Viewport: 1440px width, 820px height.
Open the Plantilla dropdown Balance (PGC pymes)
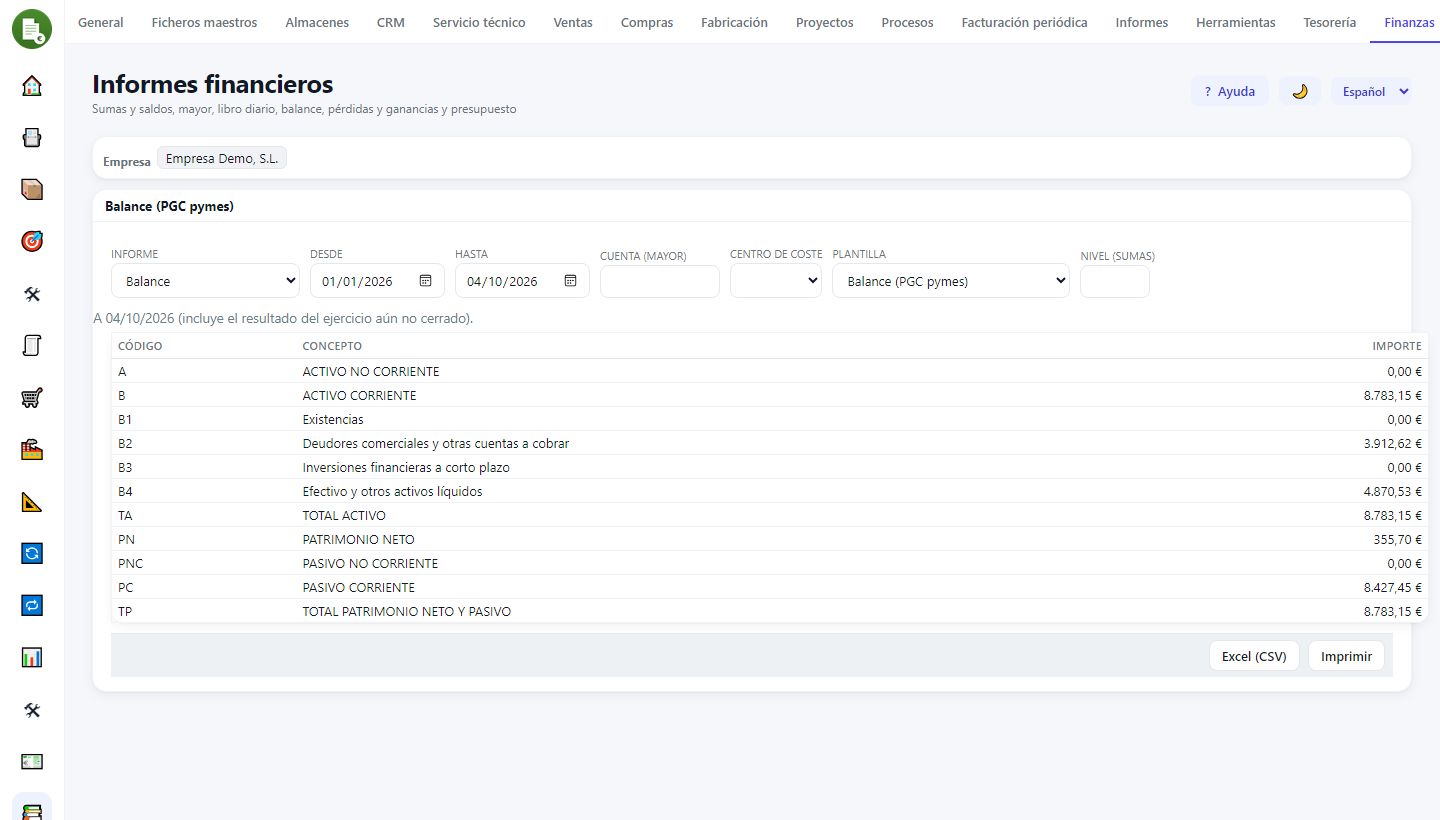click(x=951, y=281)
